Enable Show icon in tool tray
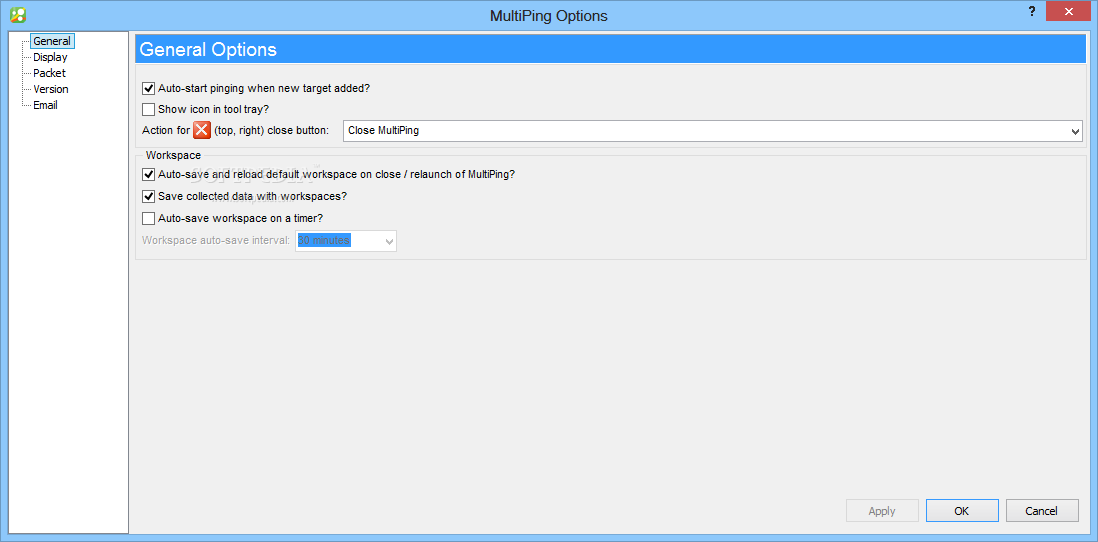1098x542 pixels. [x=148, y=109]
